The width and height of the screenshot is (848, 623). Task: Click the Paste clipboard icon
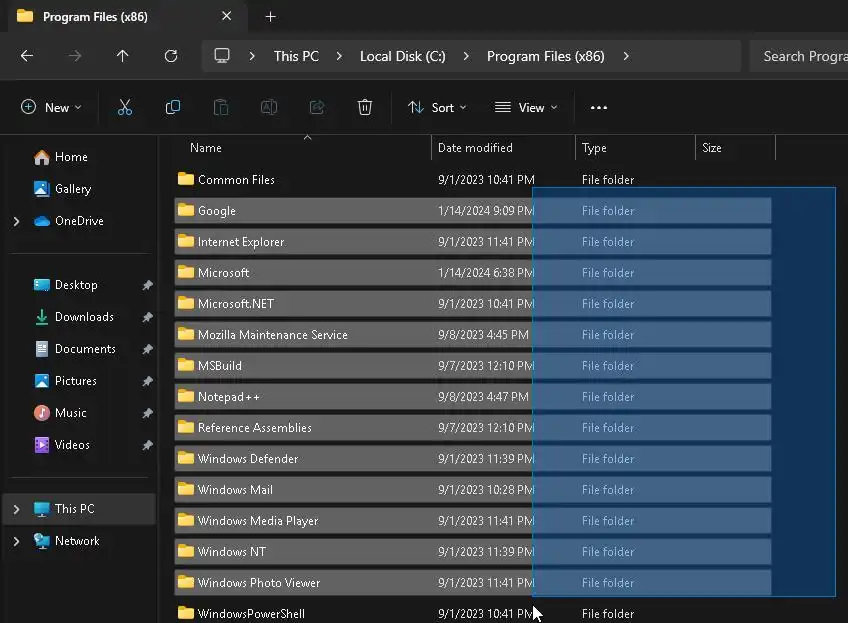pos(221,107)
